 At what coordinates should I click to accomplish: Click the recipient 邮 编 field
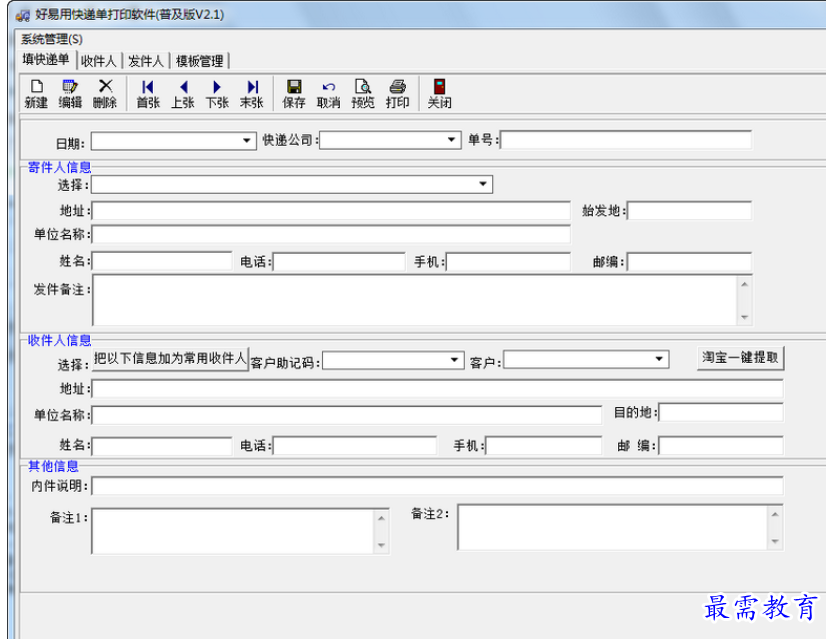coord(721,446)
